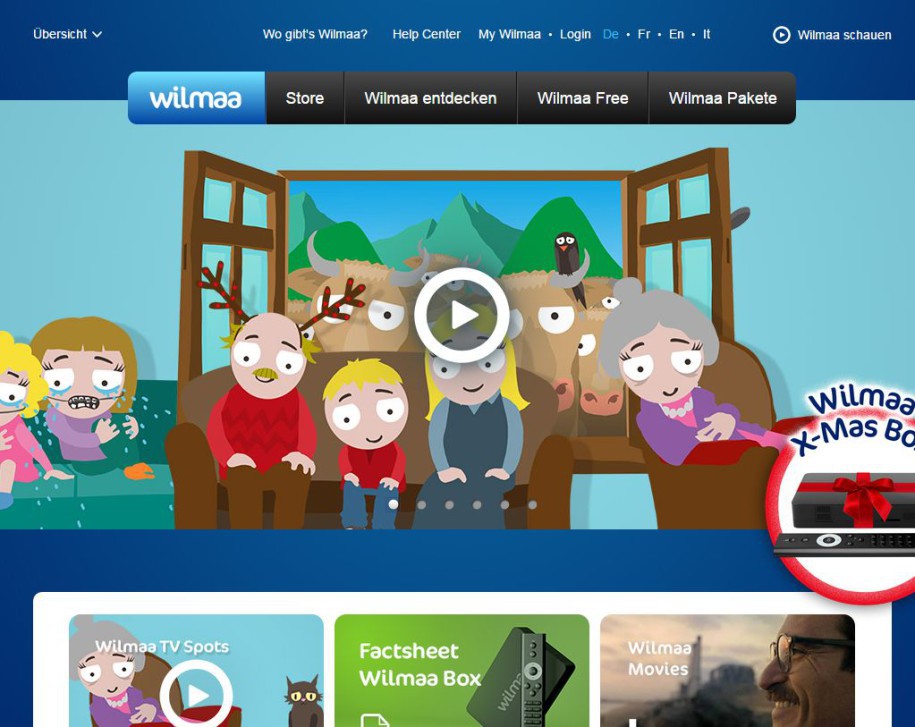Viewport: 915px width, 727px height.
Task: Open the Store tab
Action: click(x=305, y=98)
